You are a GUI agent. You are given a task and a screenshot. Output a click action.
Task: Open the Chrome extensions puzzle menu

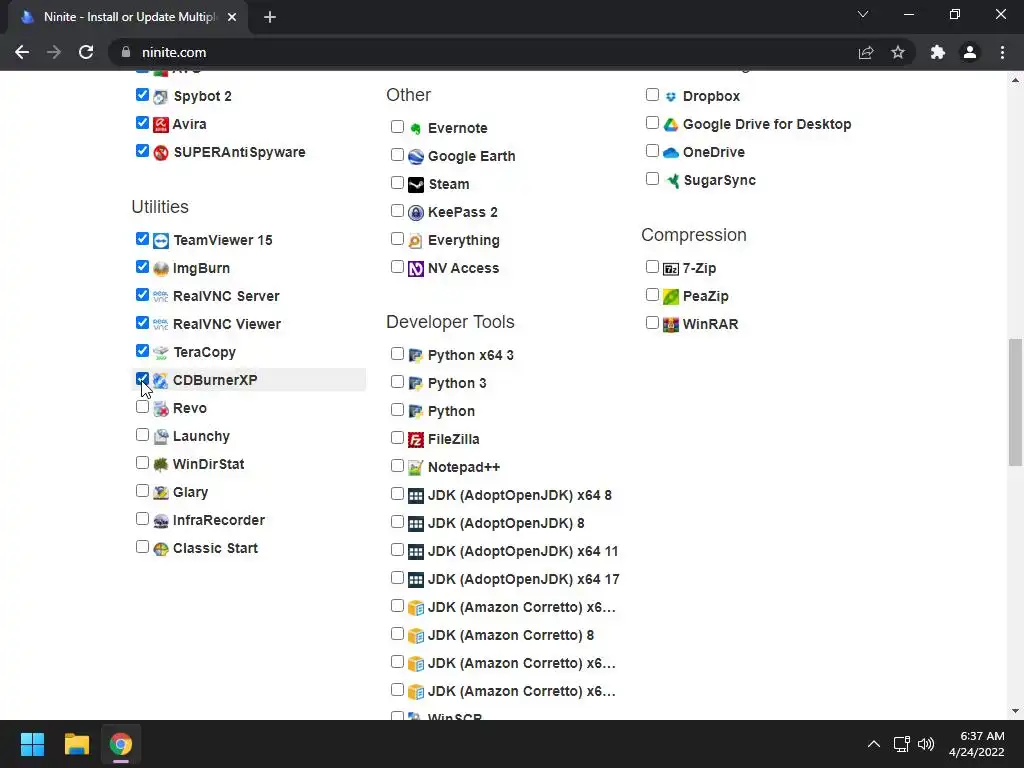[x=938, y=52]
